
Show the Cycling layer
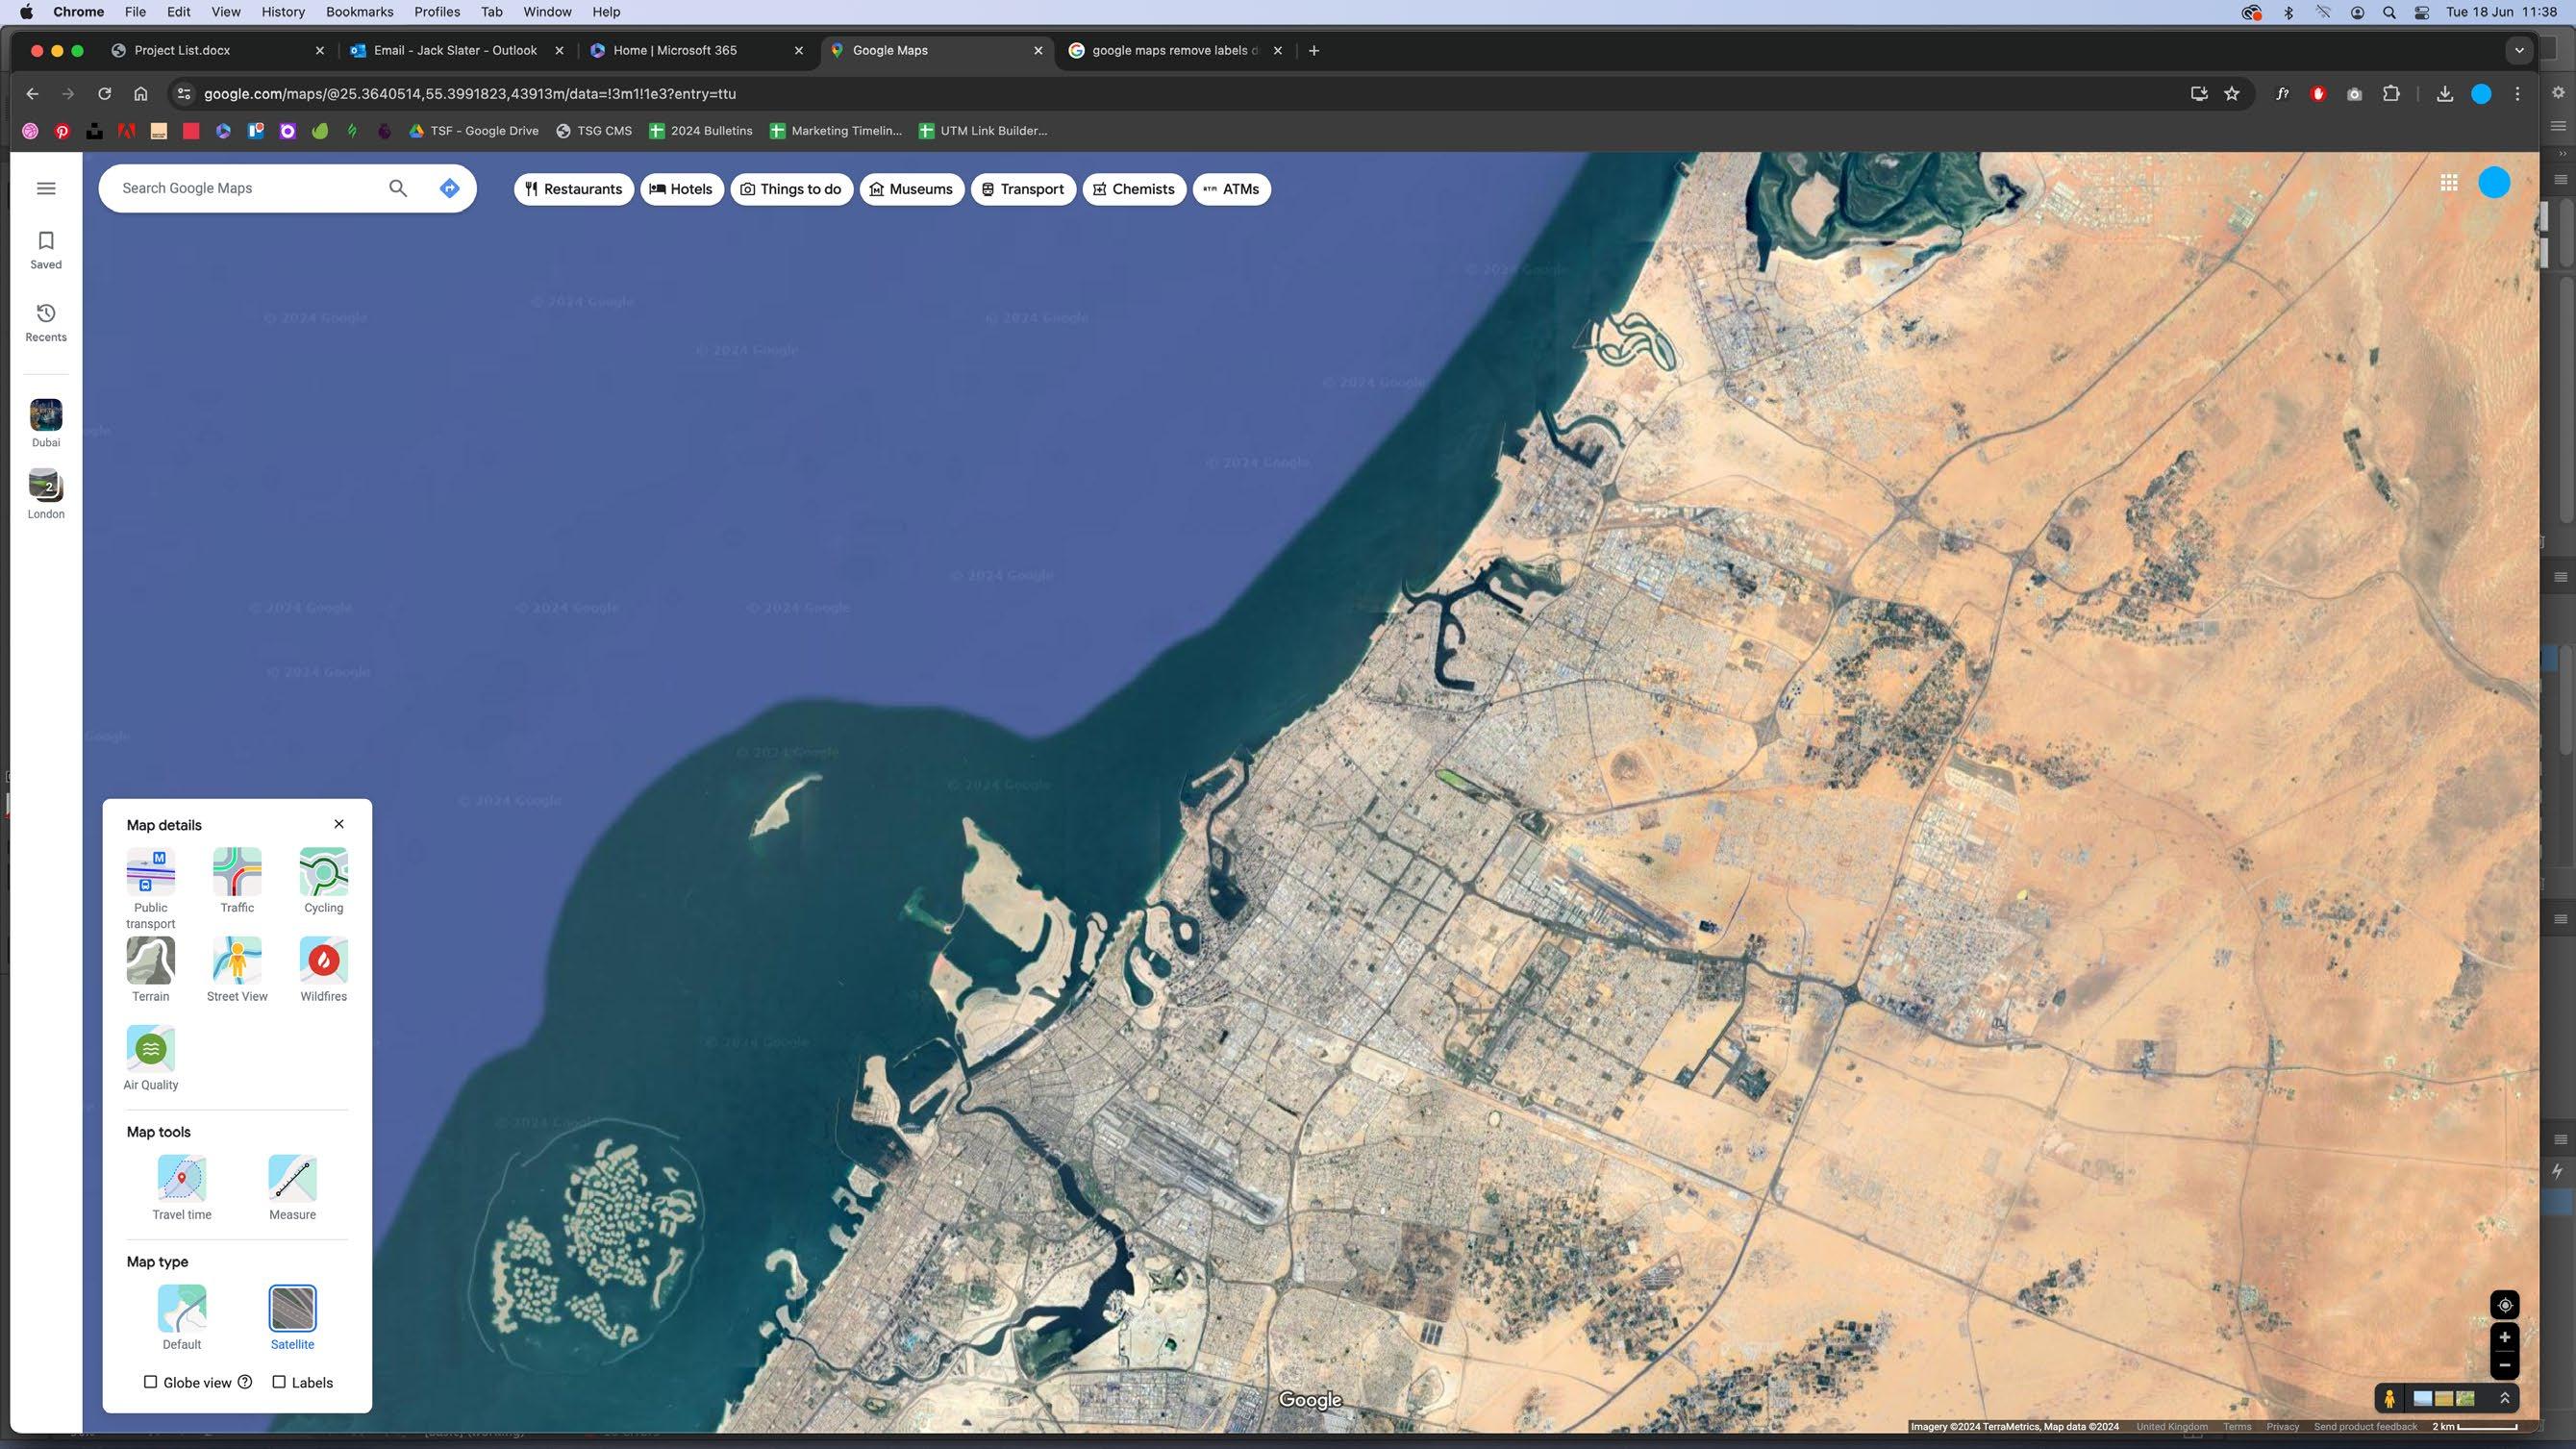coord(323,873)
